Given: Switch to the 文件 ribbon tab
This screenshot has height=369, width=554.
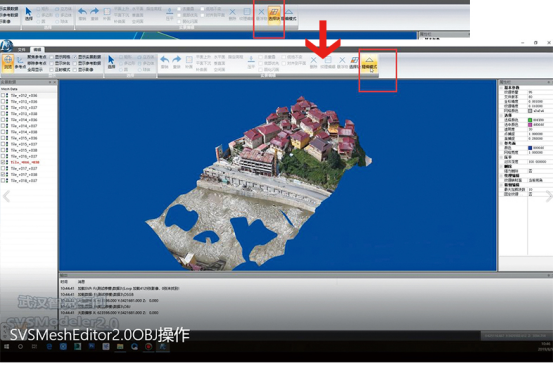Looking at the screenshot, I should pos(22,49).
